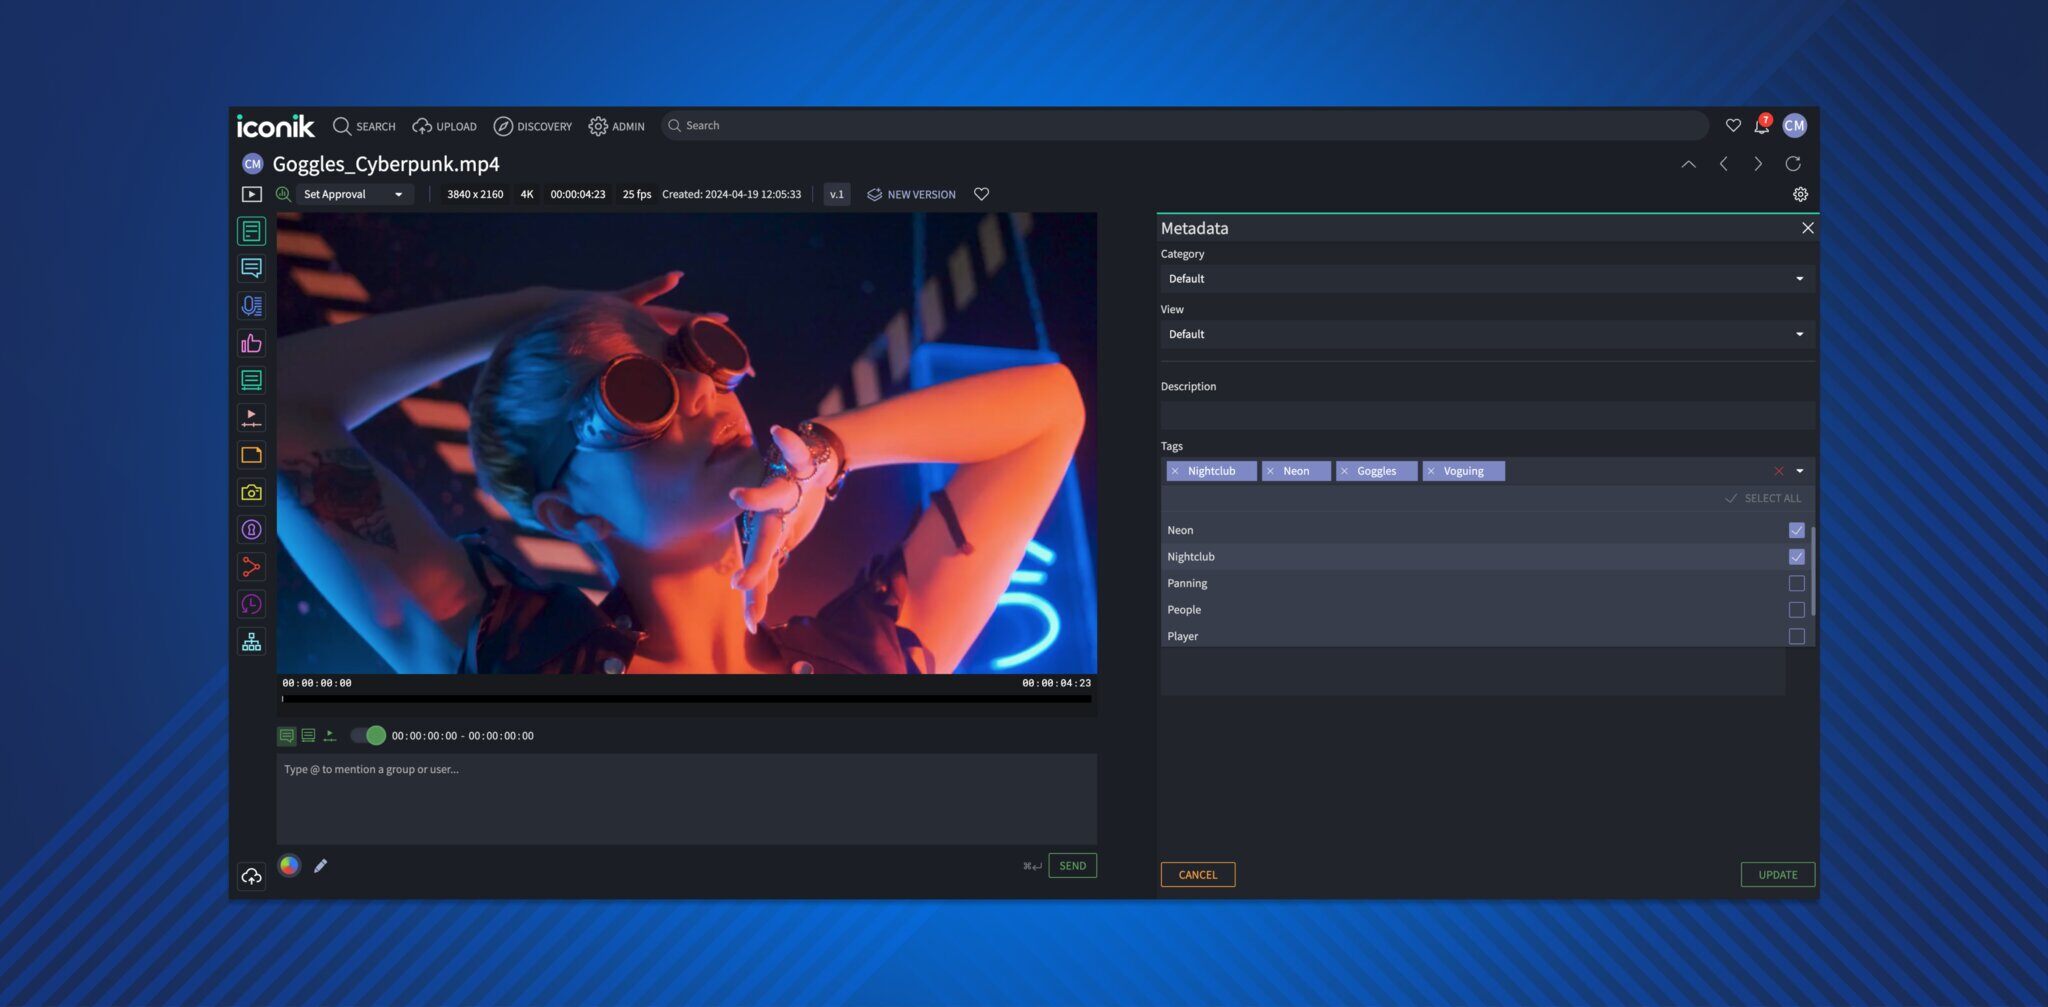Uncheck the Nightclub tag checkbox
Viewport: 2048px width, 1007px height.
(1796, 557)
